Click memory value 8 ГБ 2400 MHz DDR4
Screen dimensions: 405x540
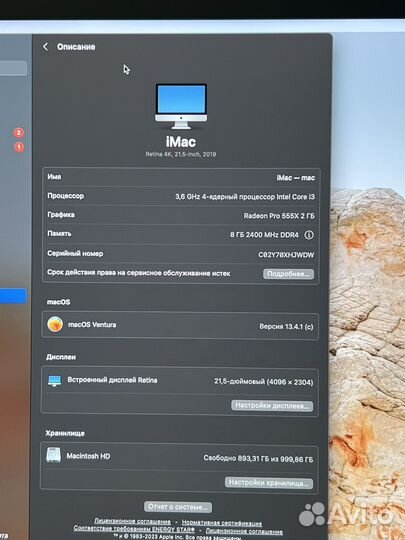pos(264,235)
